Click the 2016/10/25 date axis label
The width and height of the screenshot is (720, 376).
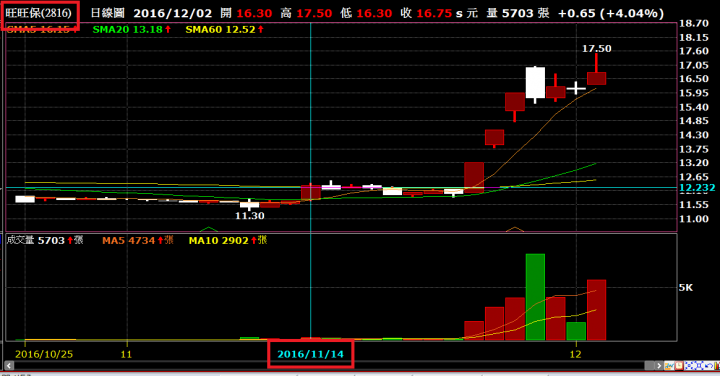(x=44, y=354)
